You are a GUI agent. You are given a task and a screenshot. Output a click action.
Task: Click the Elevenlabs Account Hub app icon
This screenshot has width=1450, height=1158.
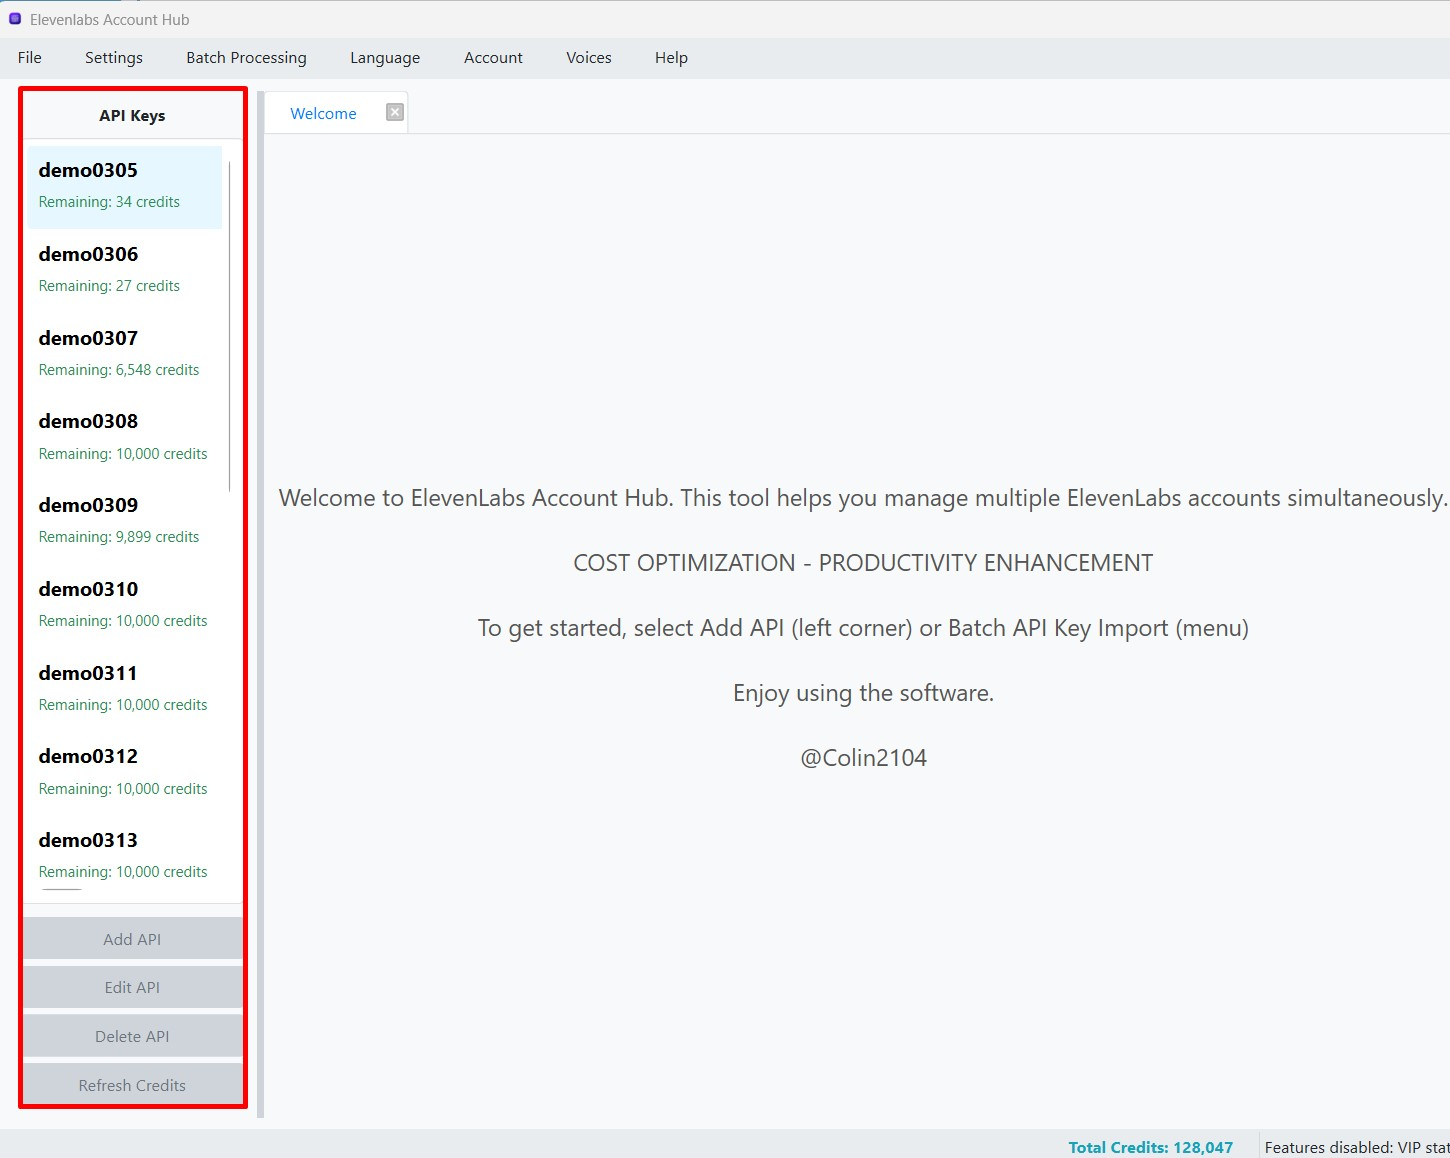click(15, 19)
